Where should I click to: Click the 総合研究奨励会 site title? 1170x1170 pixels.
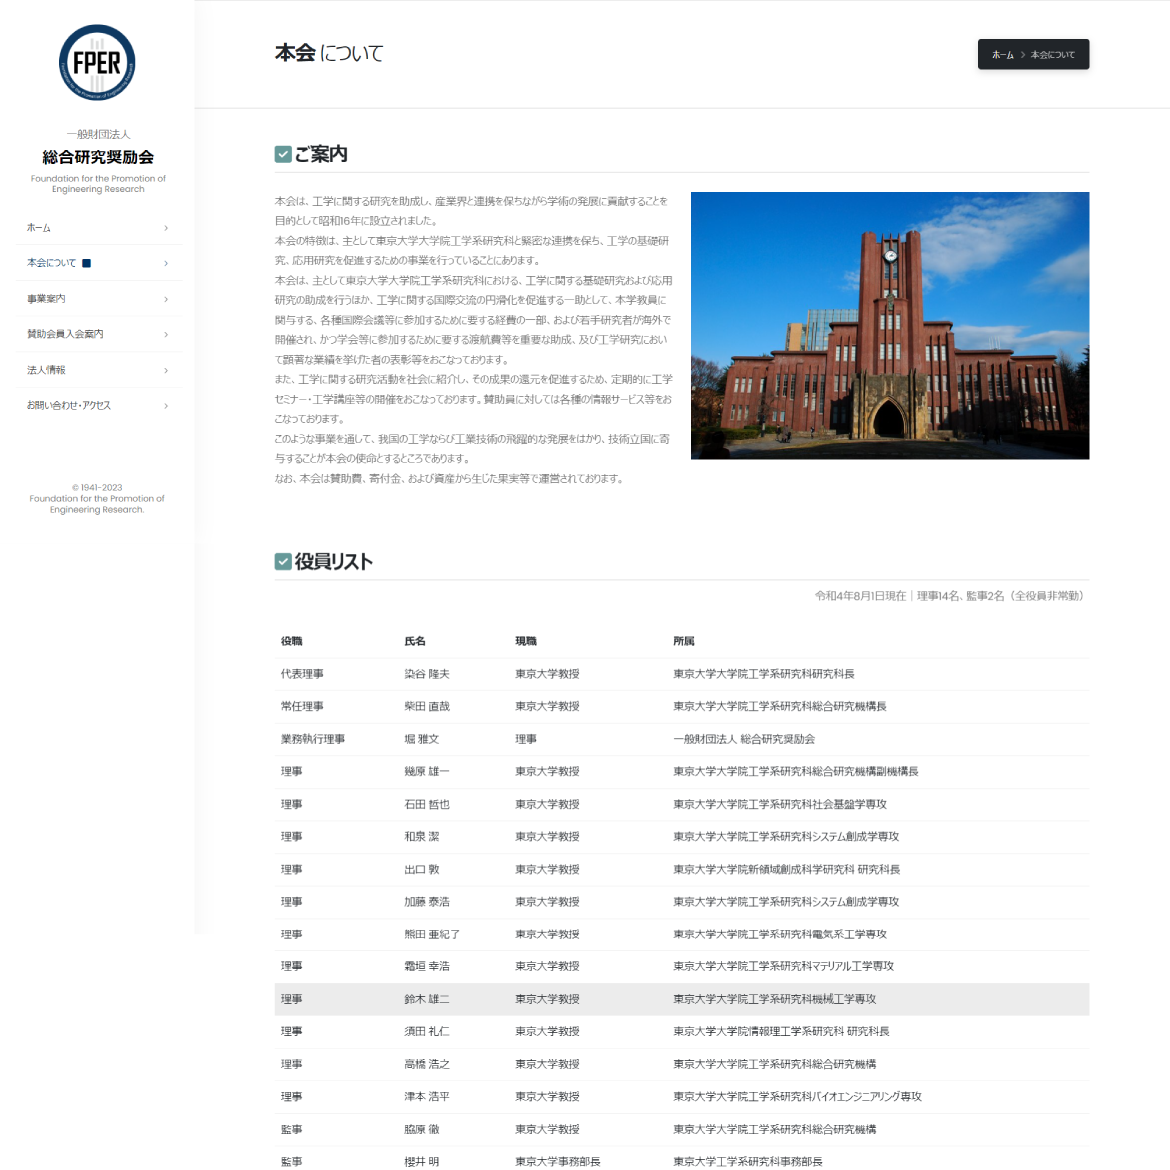pos(98,157)
